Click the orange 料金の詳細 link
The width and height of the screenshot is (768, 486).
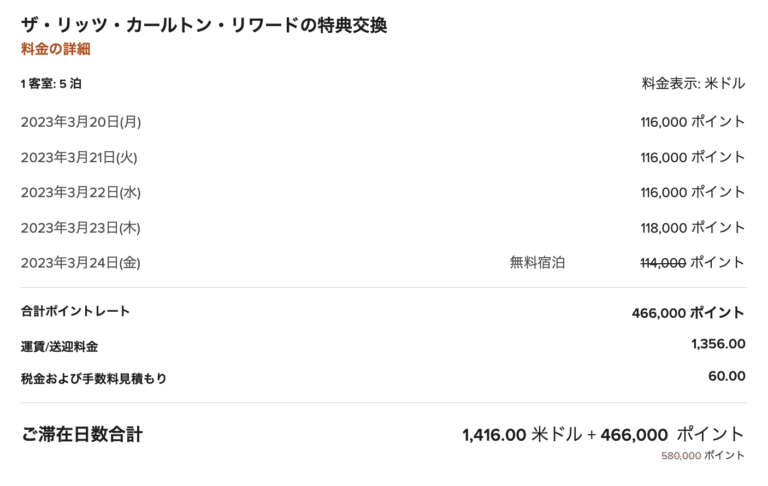pyautogui.click(x=55, y=49)
